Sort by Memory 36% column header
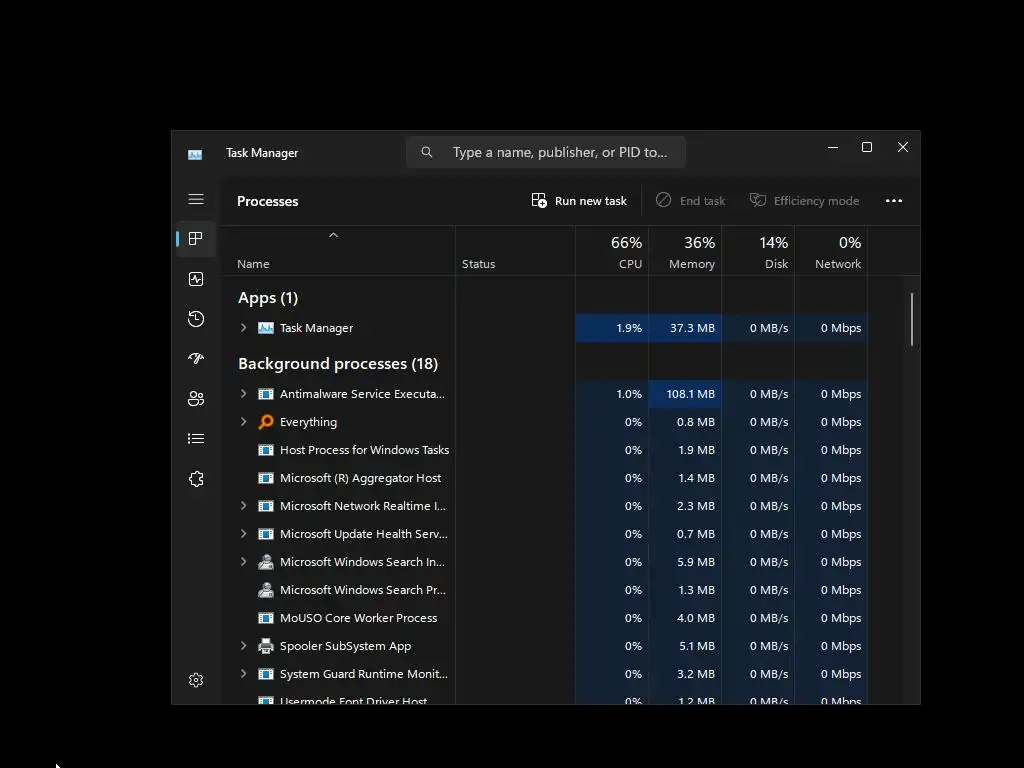 [685, 251]
